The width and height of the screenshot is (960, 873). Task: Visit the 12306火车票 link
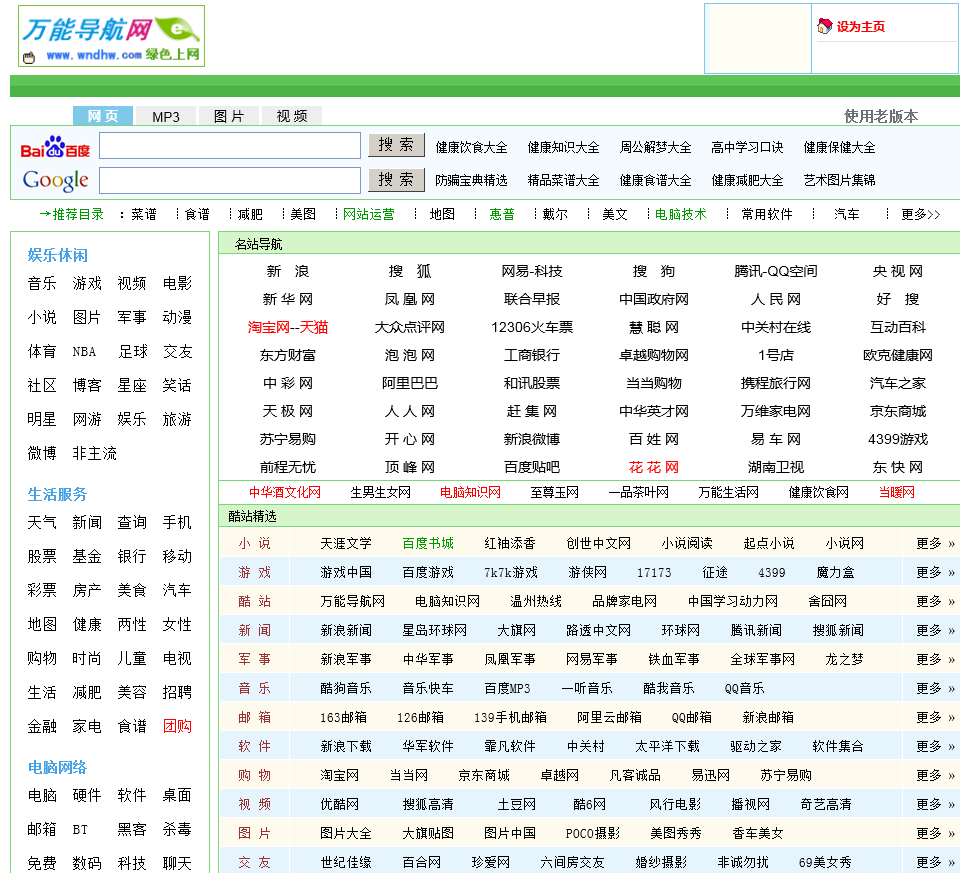click(x=532, y=327)
